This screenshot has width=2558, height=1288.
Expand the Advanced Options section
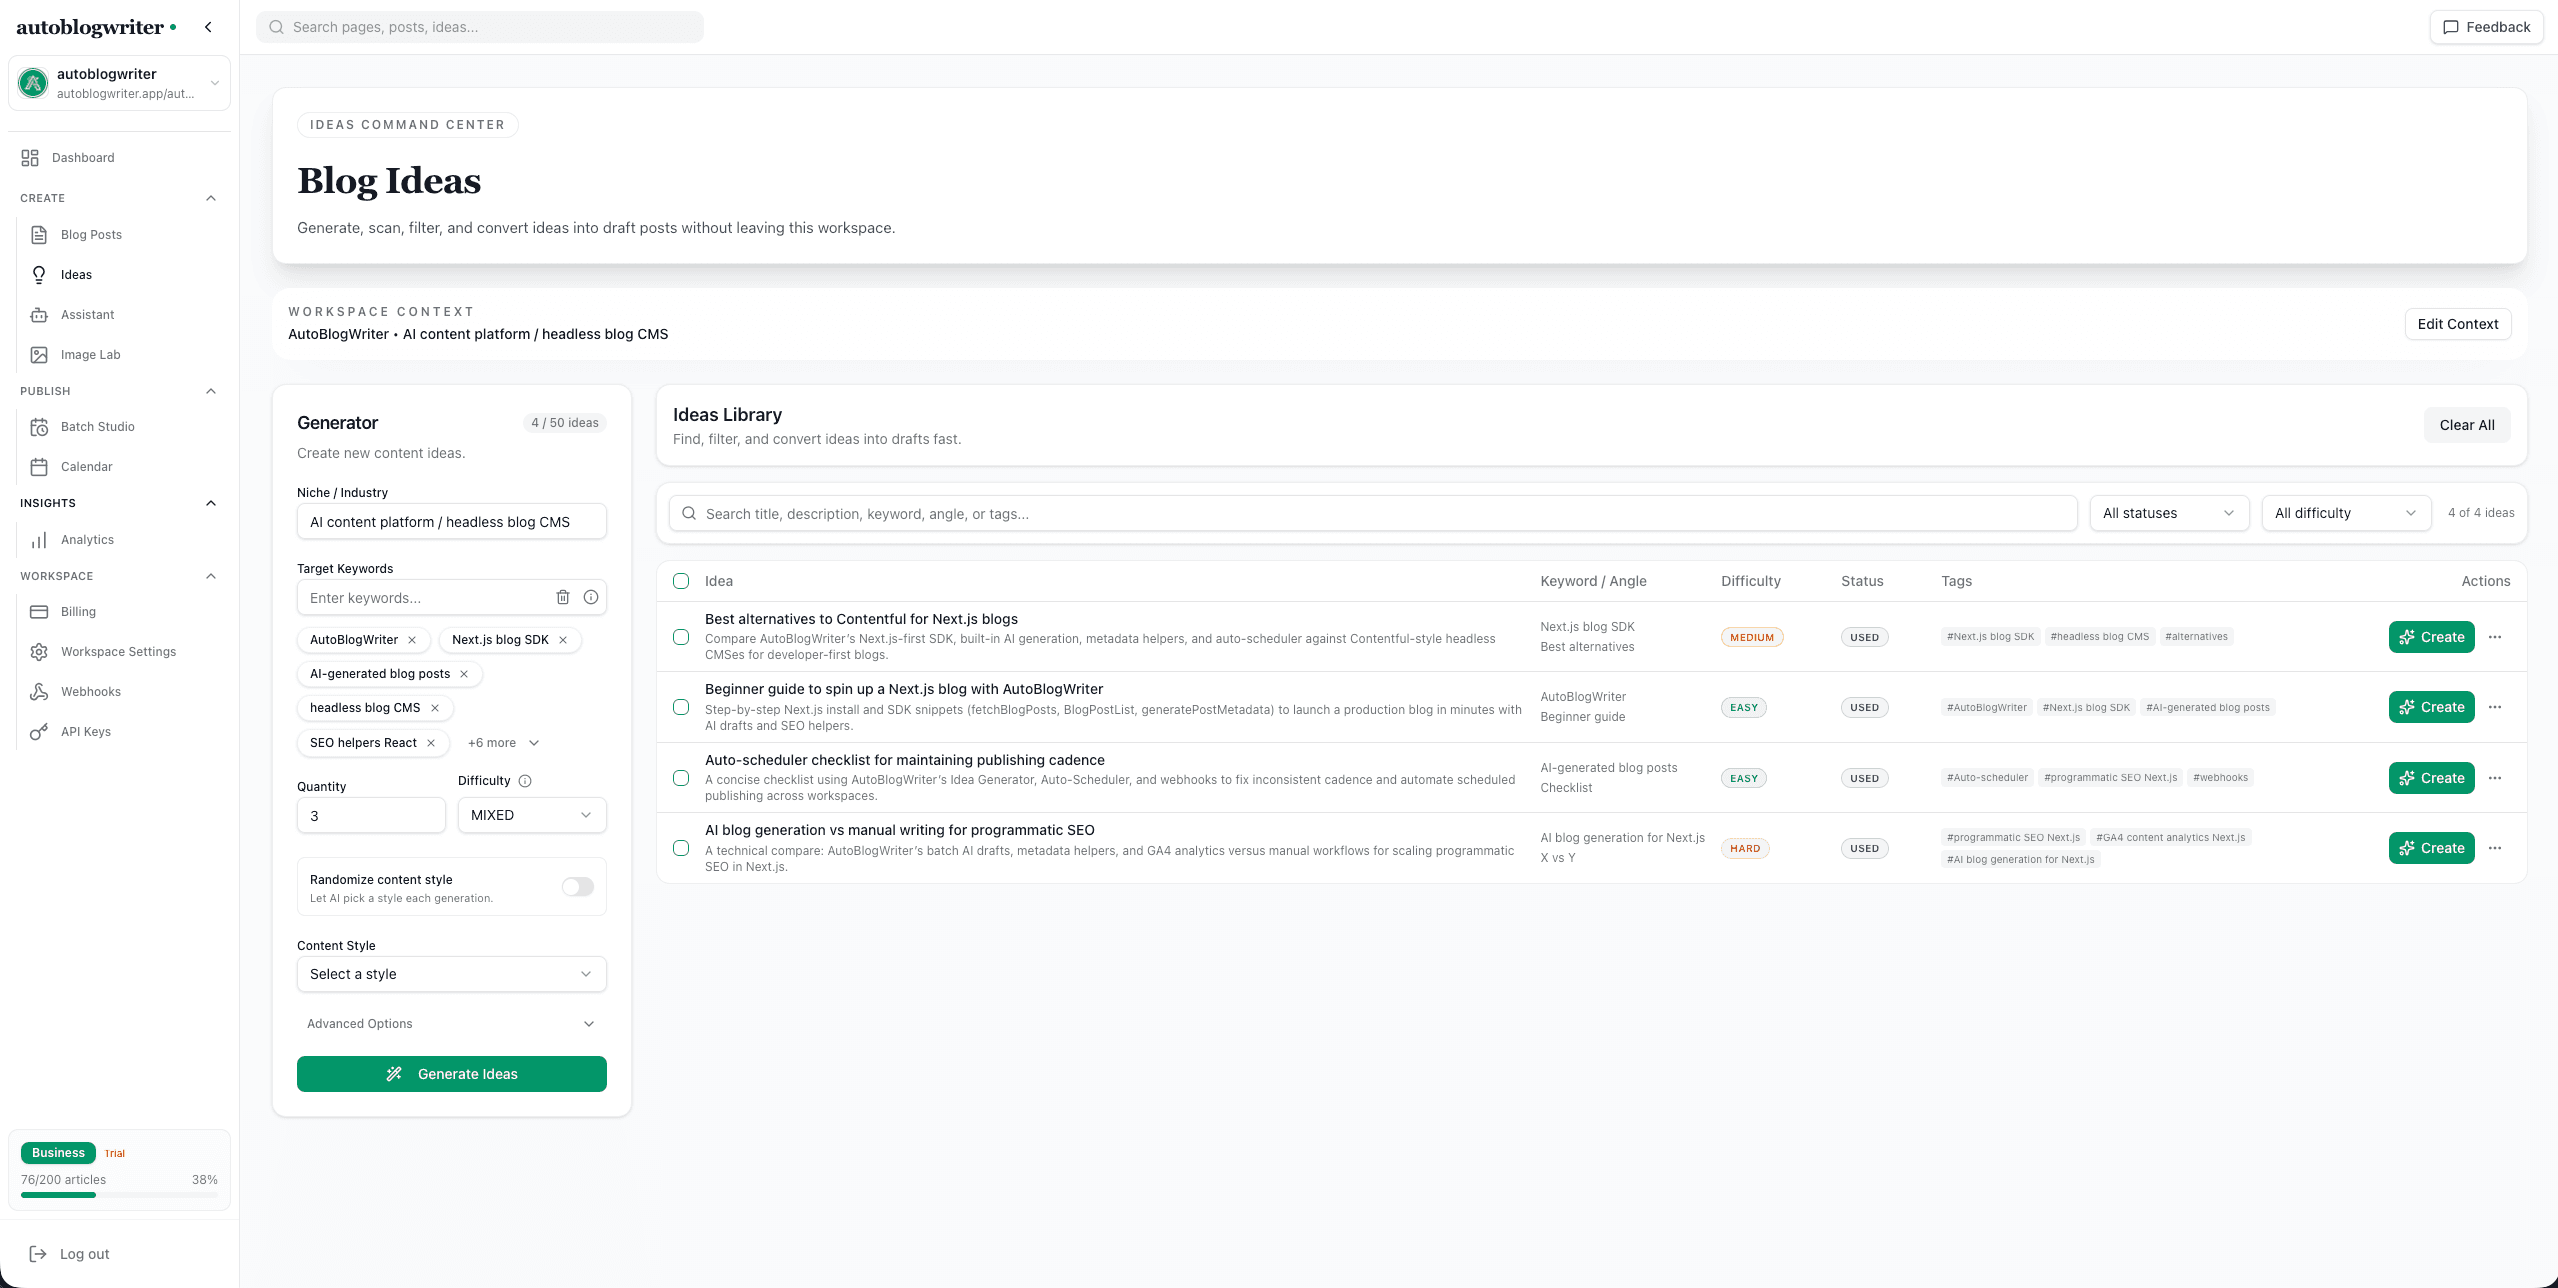(451, 1023)
